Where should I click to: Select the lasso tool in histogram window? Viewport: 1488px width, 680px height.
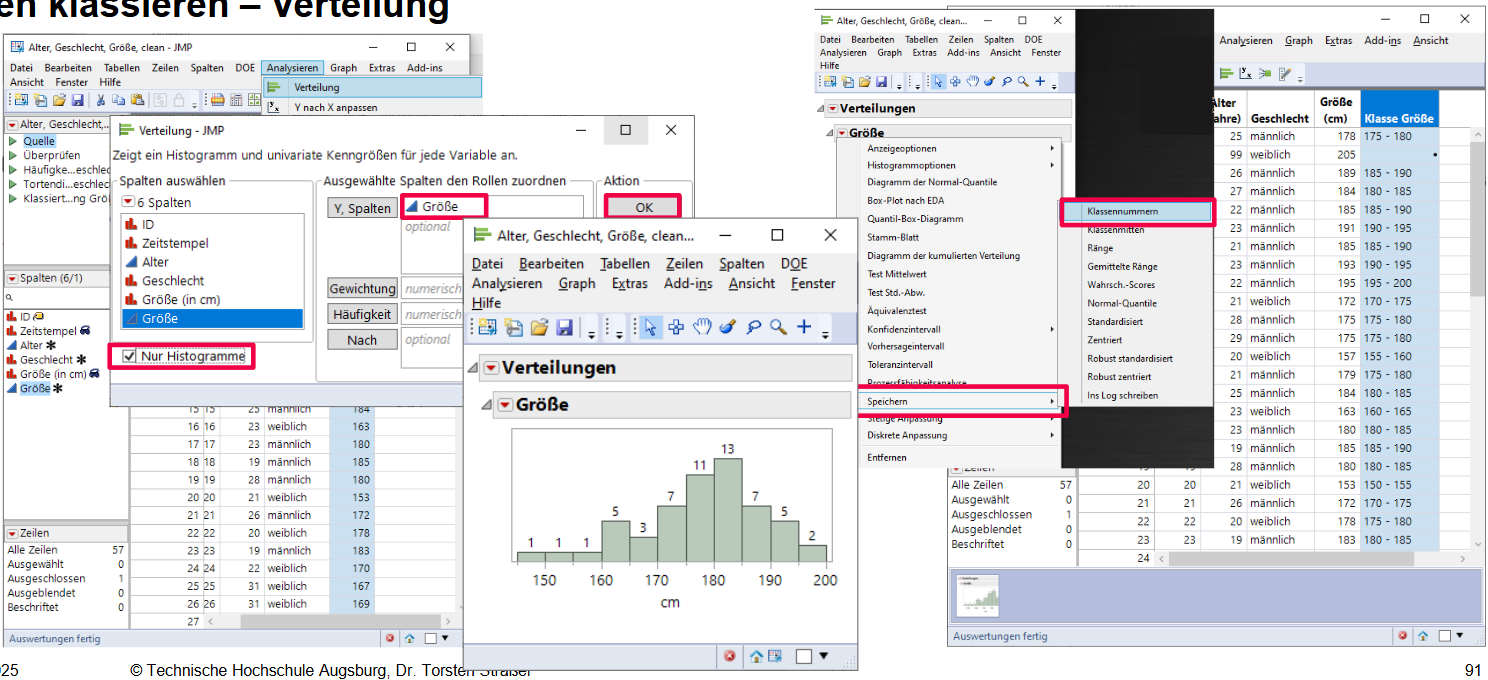[752, 327]
